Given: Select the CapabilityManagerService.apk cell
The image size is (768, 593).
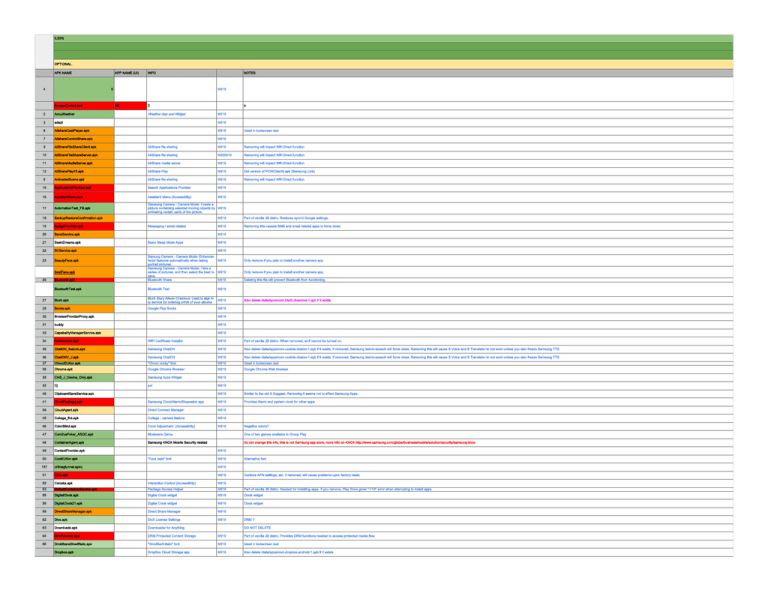Looking at the screenshot, I should (x=84, y=332).
